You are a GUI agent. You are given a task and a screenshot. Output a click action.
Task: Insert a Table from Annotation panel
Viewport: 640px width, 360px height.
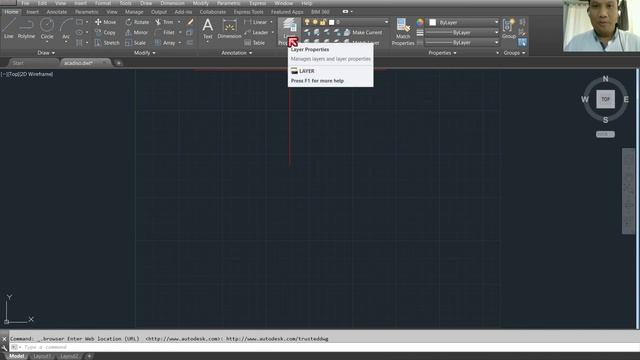[x=255, y=42]
